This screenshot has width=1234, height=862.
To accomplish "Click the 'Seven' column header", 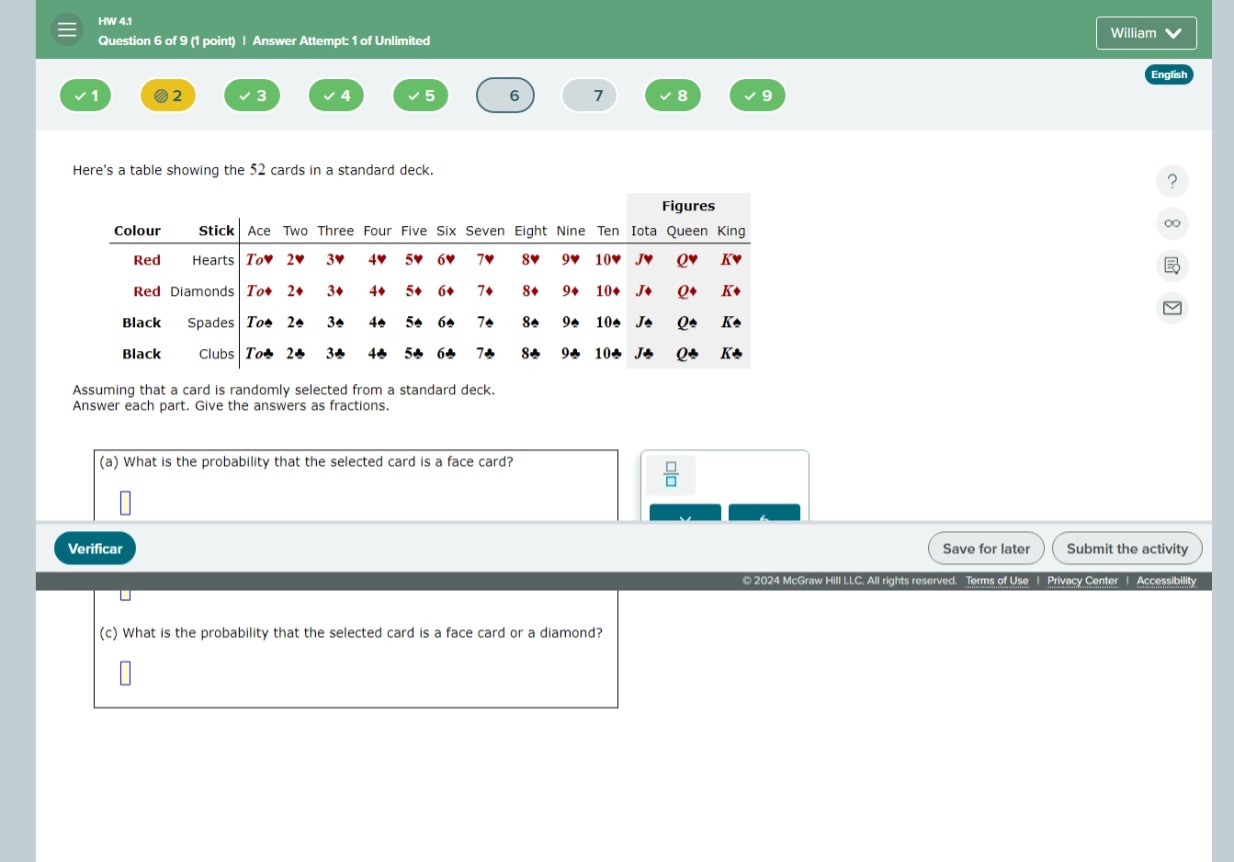I will (485, 231).
